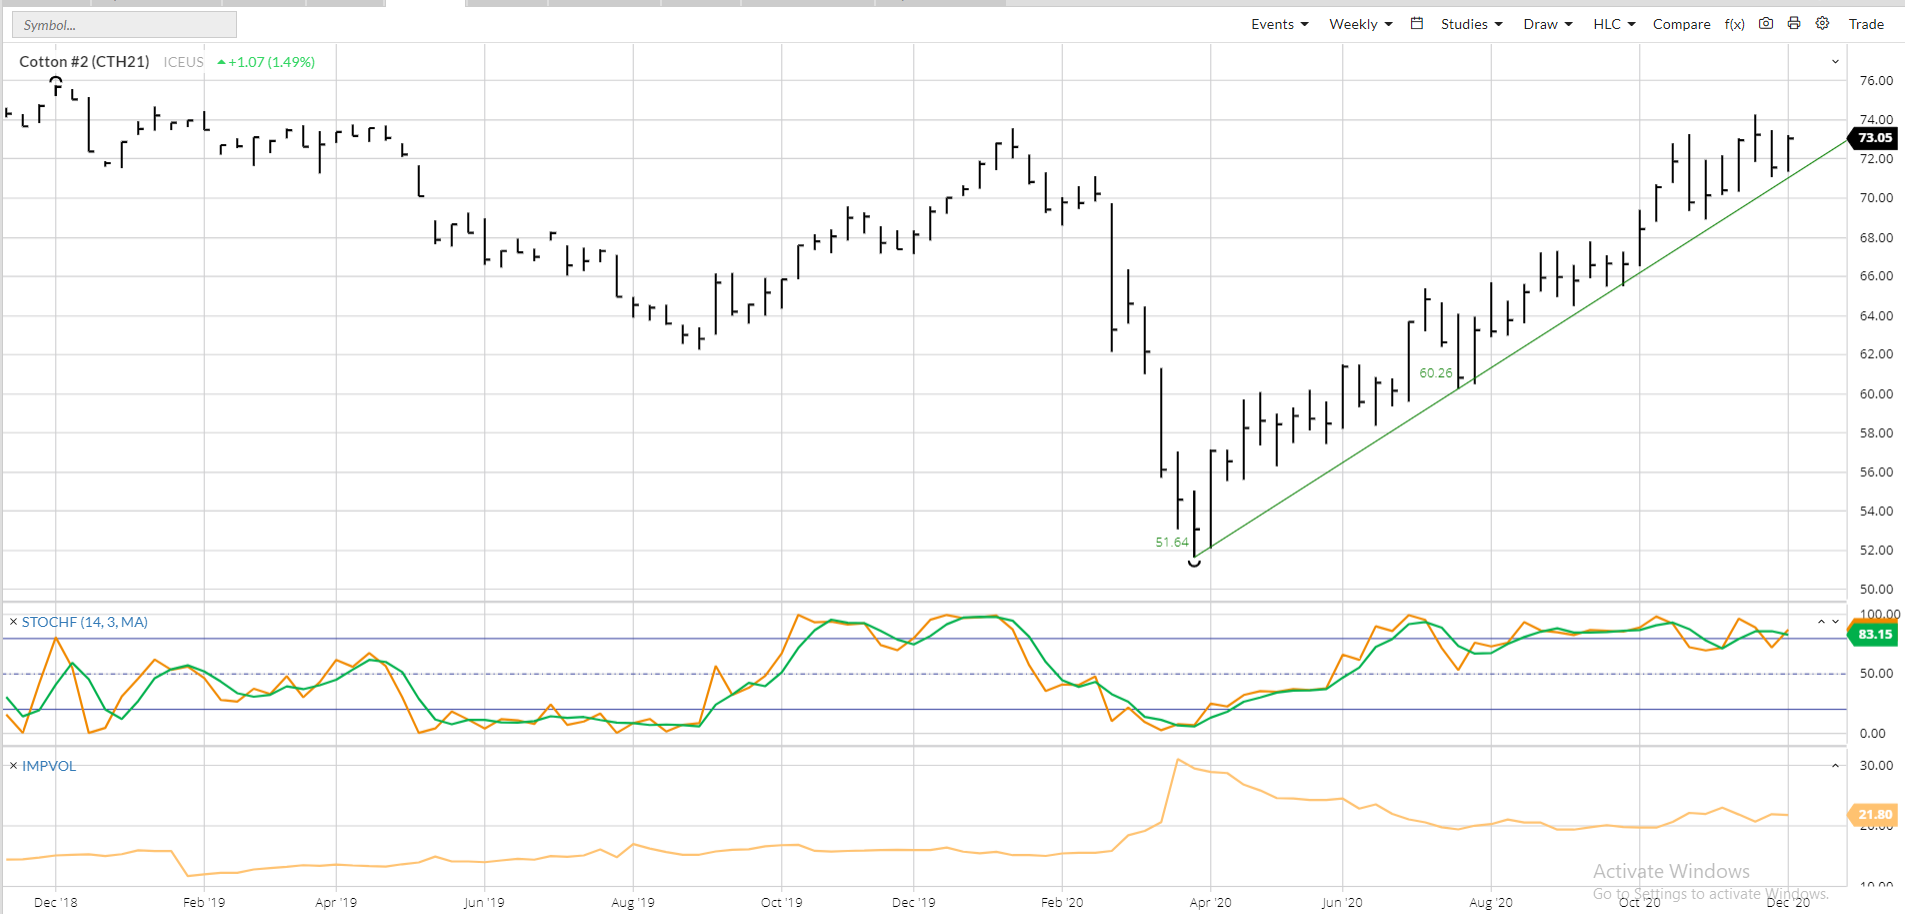
Task: Collapse the IMPVOL study panel
Action: click(1835, 765)
